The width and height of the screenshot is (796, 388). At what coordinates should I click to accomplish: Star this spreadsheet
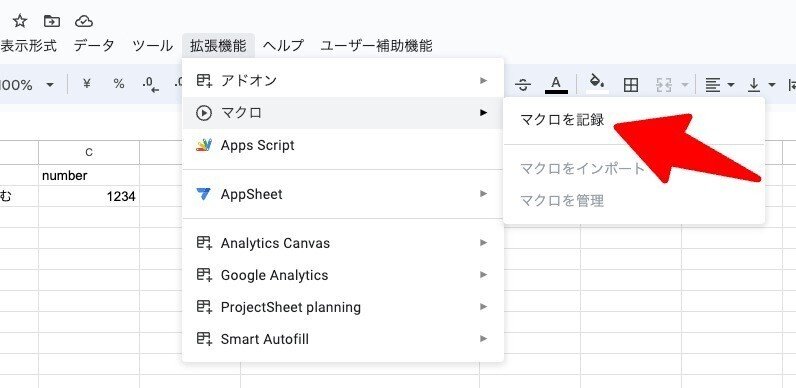[x=20, y=21]
